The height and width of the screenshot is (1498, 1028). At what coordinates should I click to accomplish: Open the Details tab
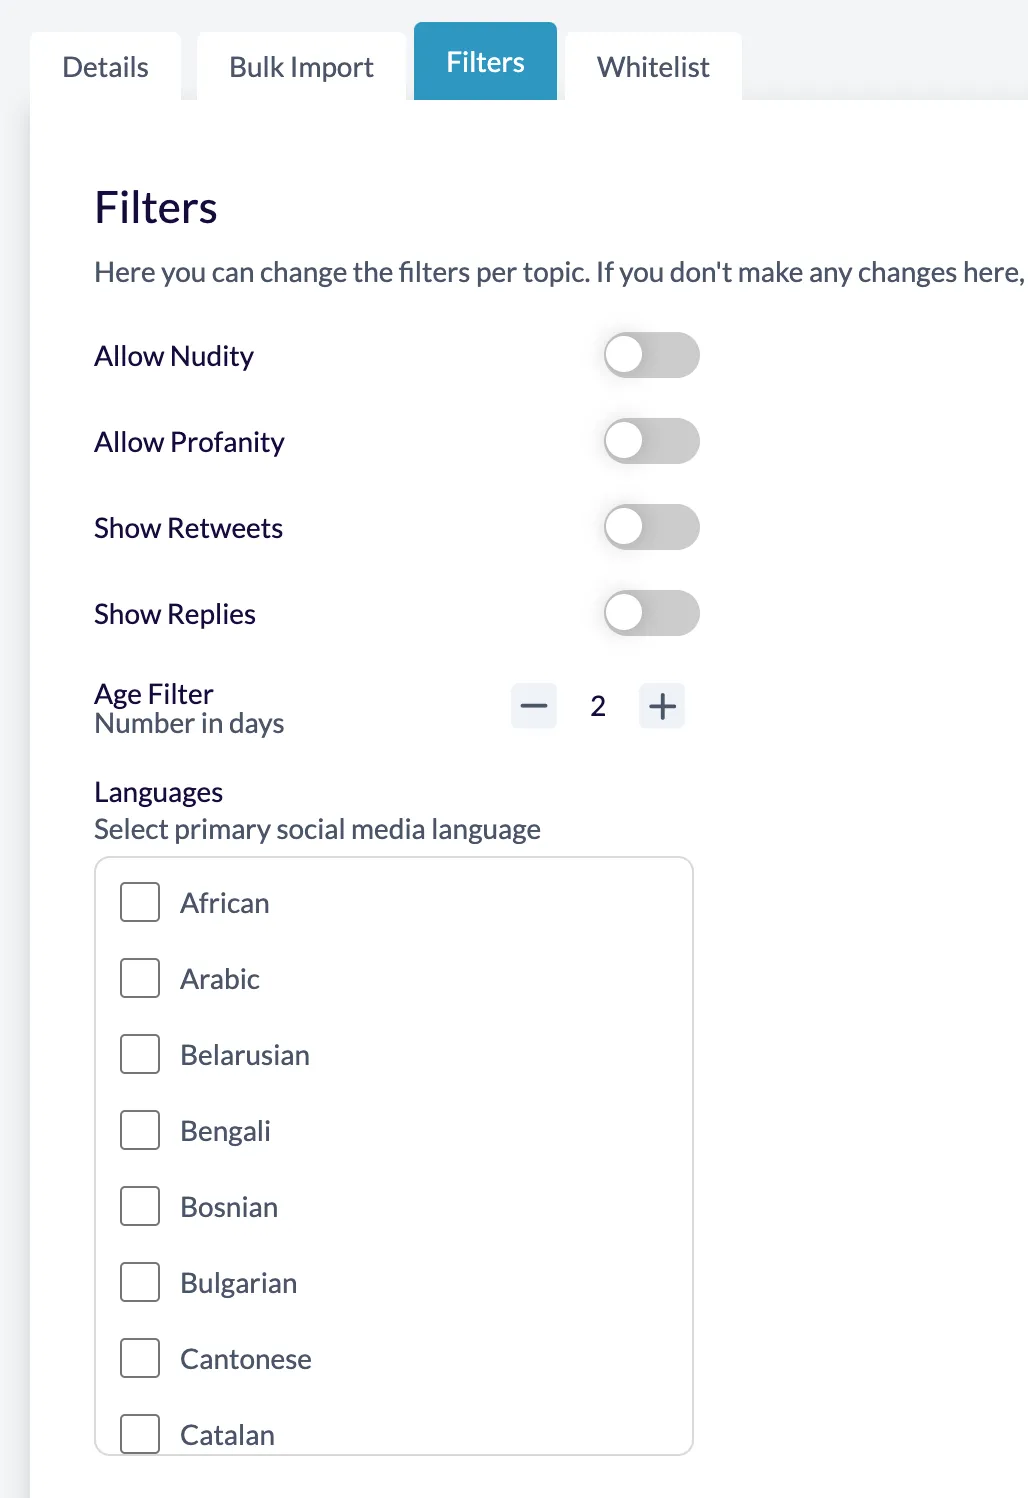click(105, 67)
